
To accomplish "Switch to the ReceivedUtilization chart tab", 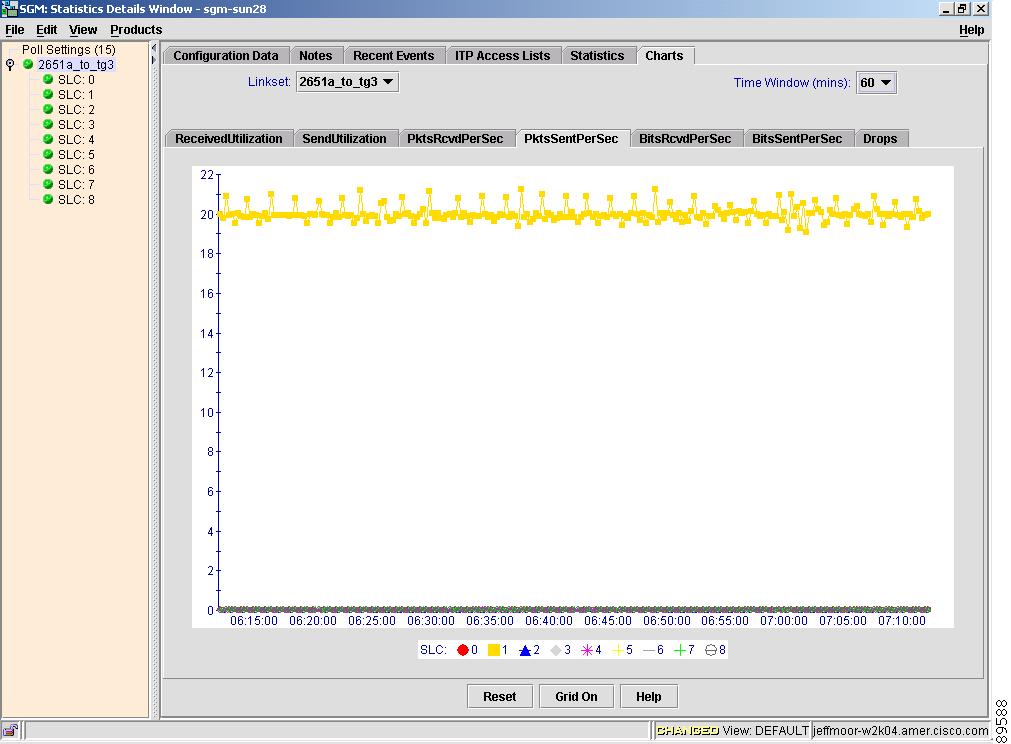I will click(228, 139).
